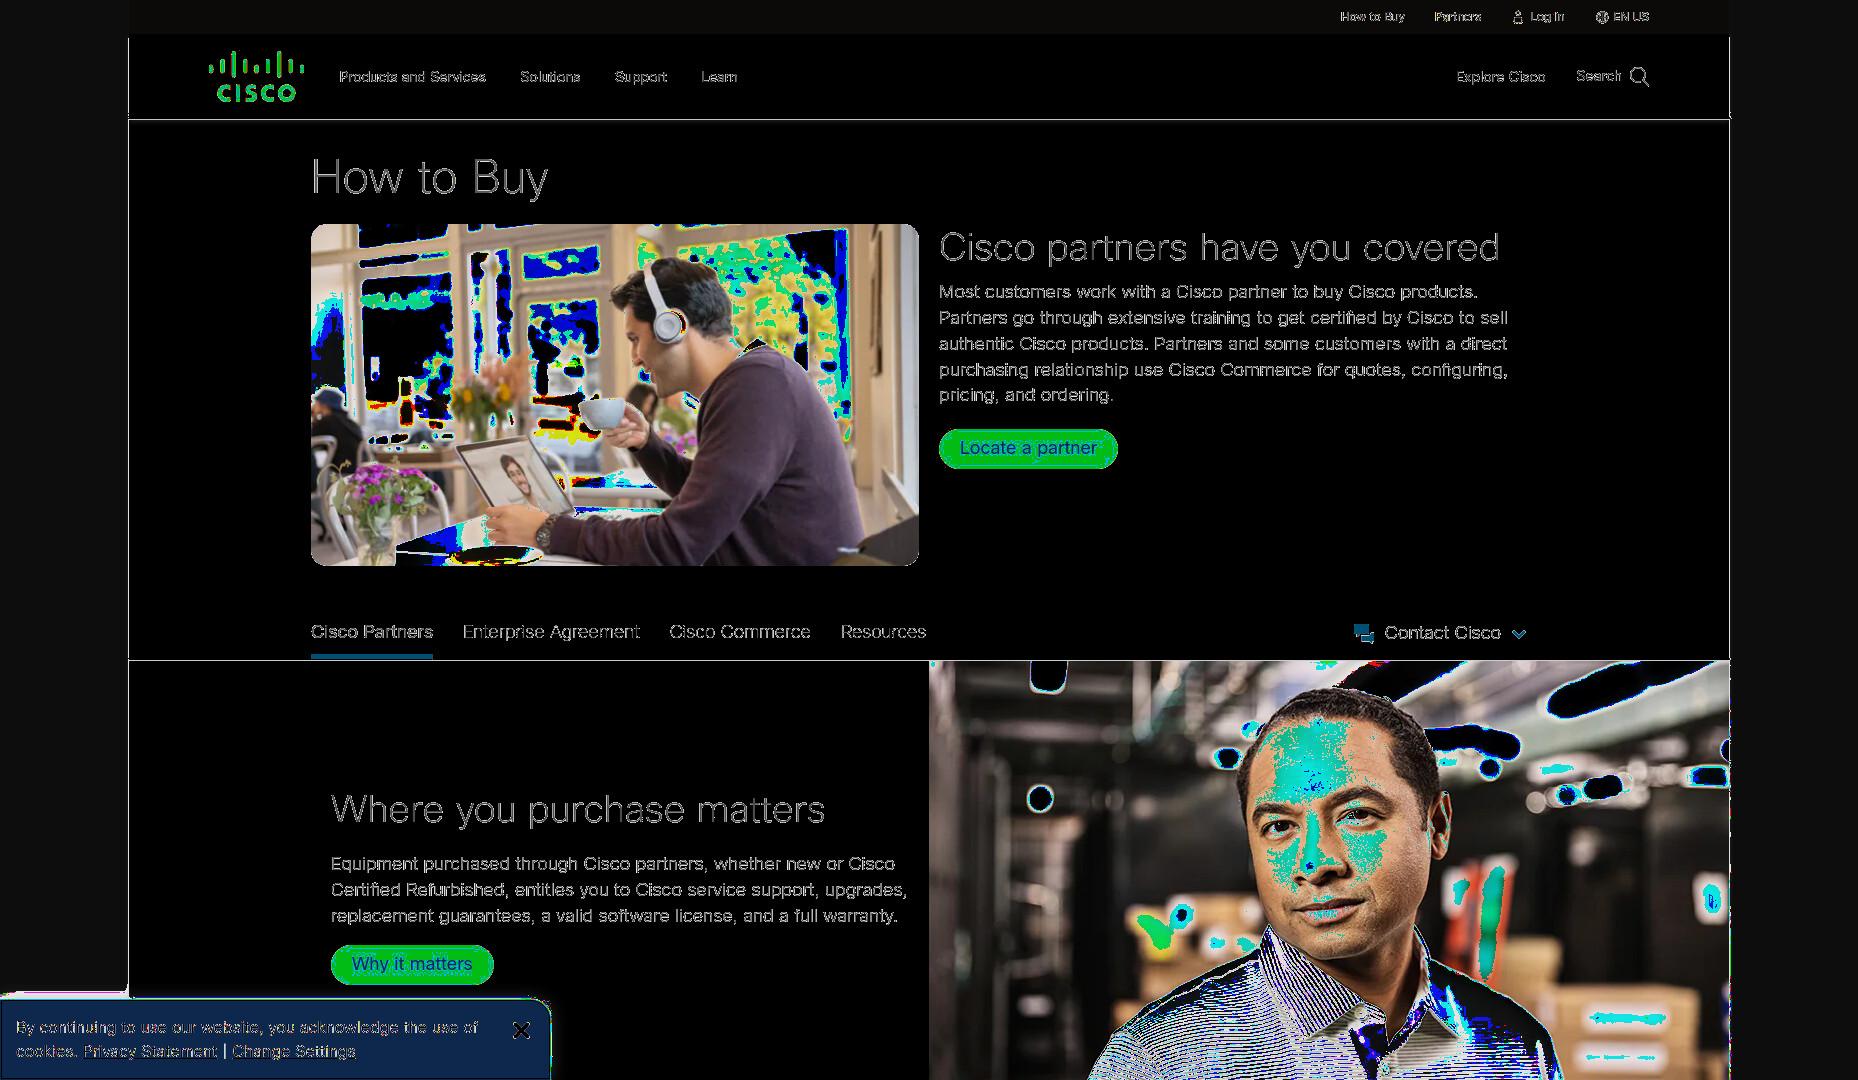Click the Contact Cisco chat icon
Screen dimensions: 1858x1080
point(1363,633)
